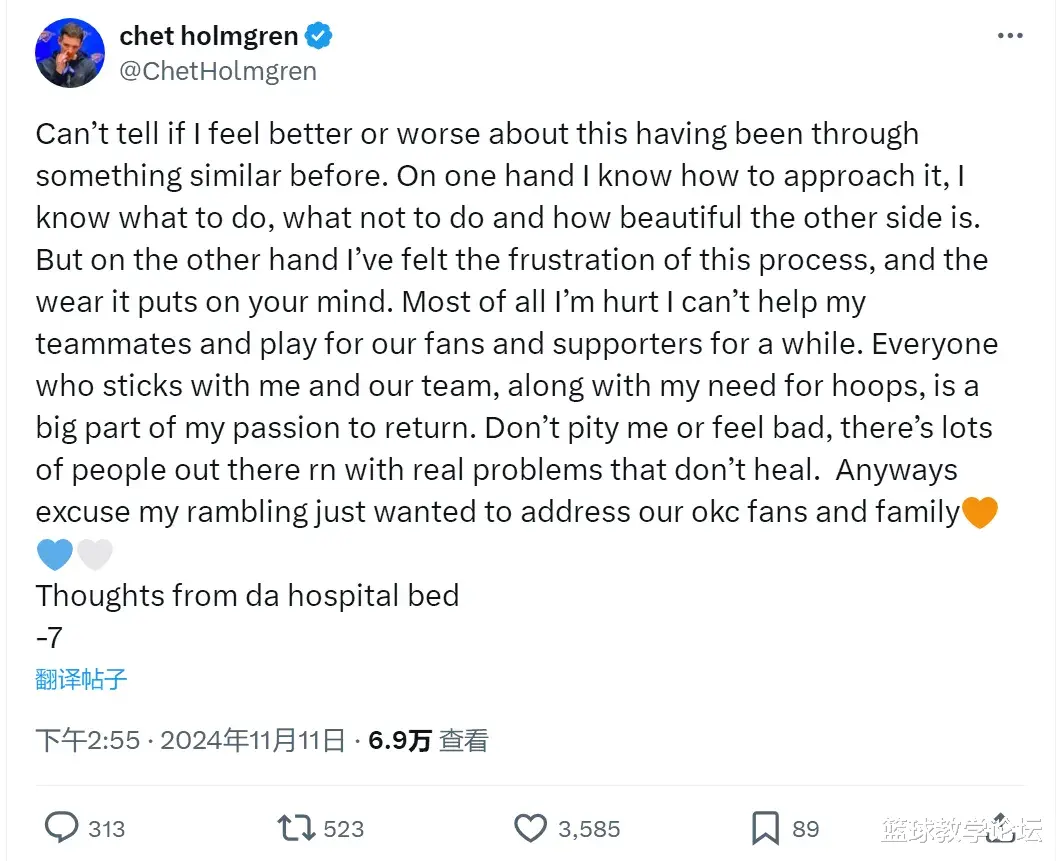Open the @ChetHolmgren handle link

click(x=218, y=71)
